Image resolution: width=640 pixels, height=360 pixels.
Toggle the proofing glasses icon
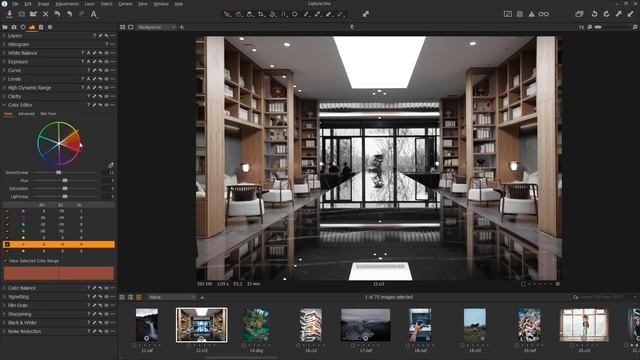pos(544,14)
